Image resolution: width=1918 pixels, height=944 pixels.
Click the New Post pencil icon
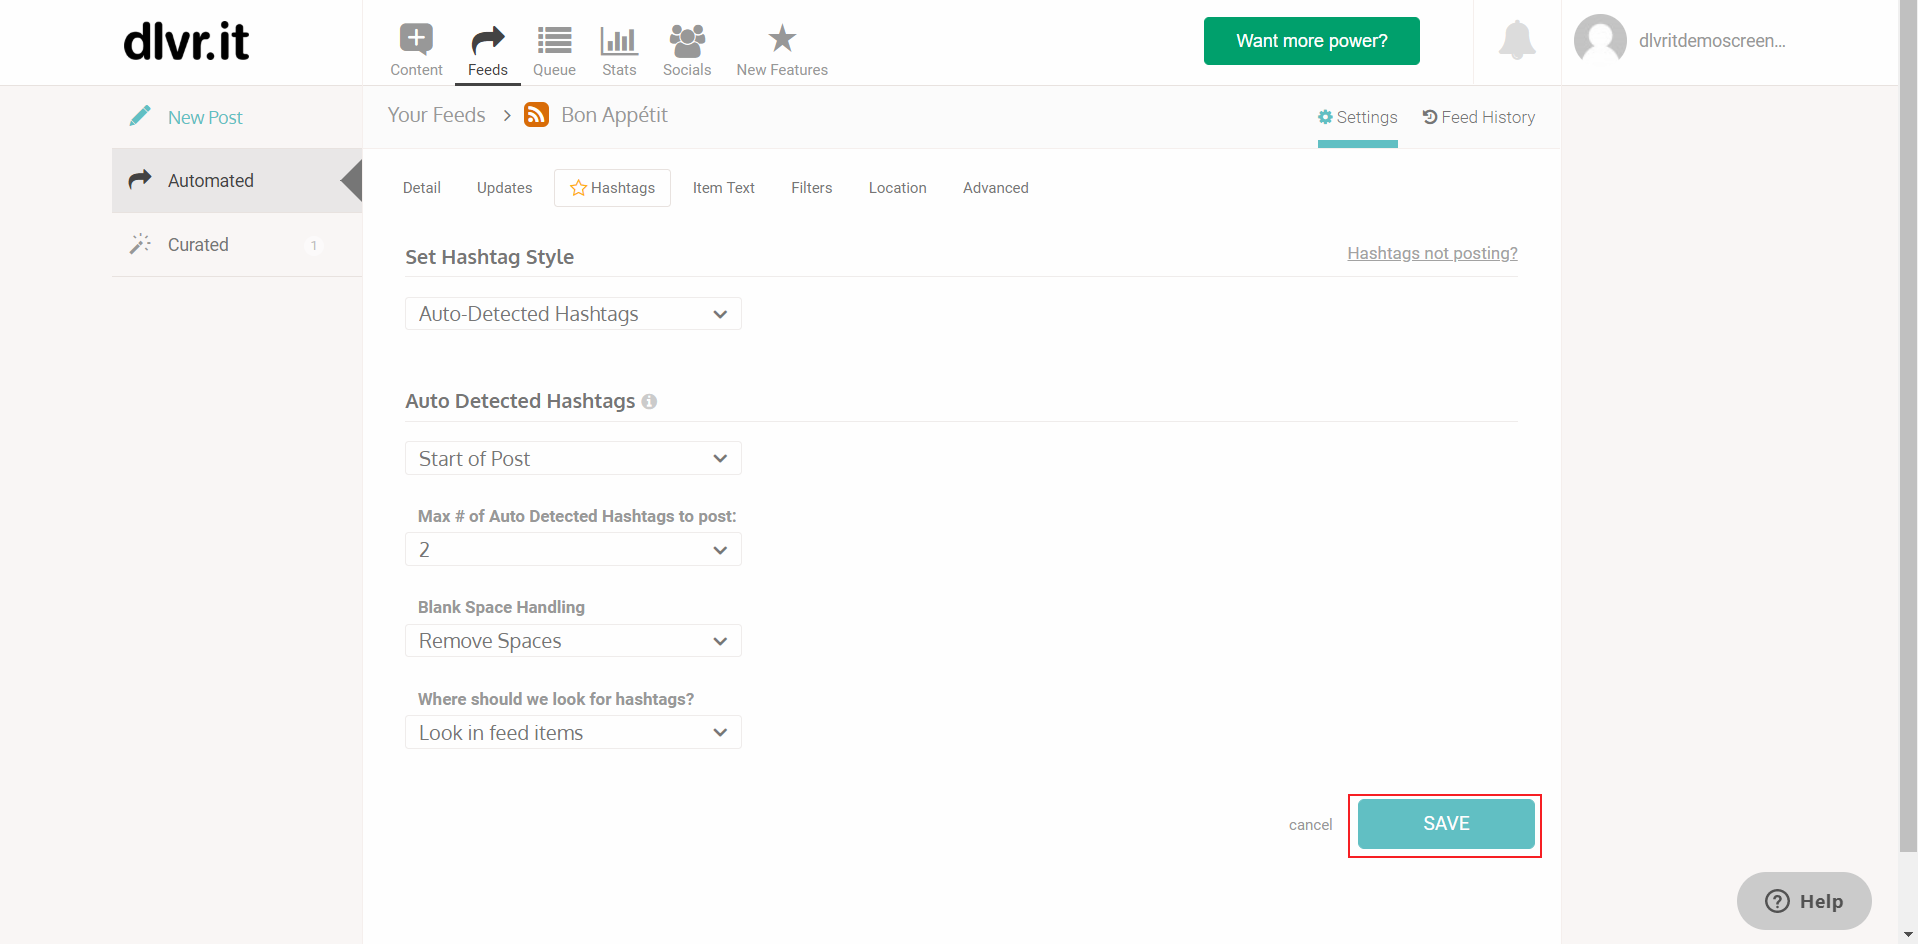tap(140, 116)
